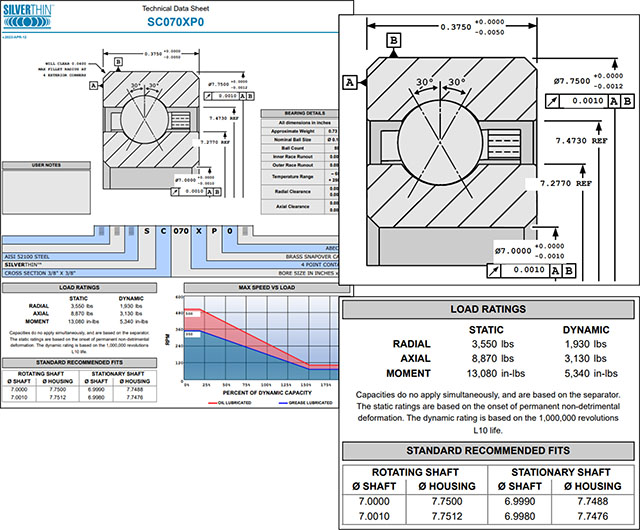The width and height of the screenshot is (640, 530).
Task: Click the Max Speed vs Load chart header
Action: click(260, 289)
